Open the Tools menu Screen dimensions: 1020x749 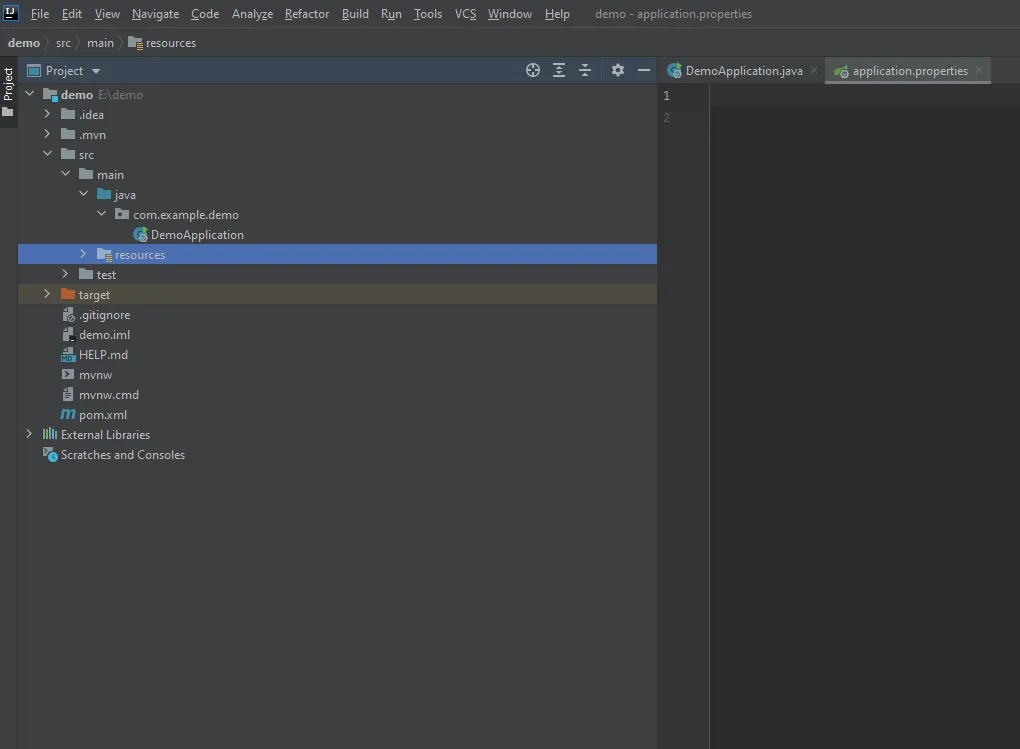click(428, 14)
